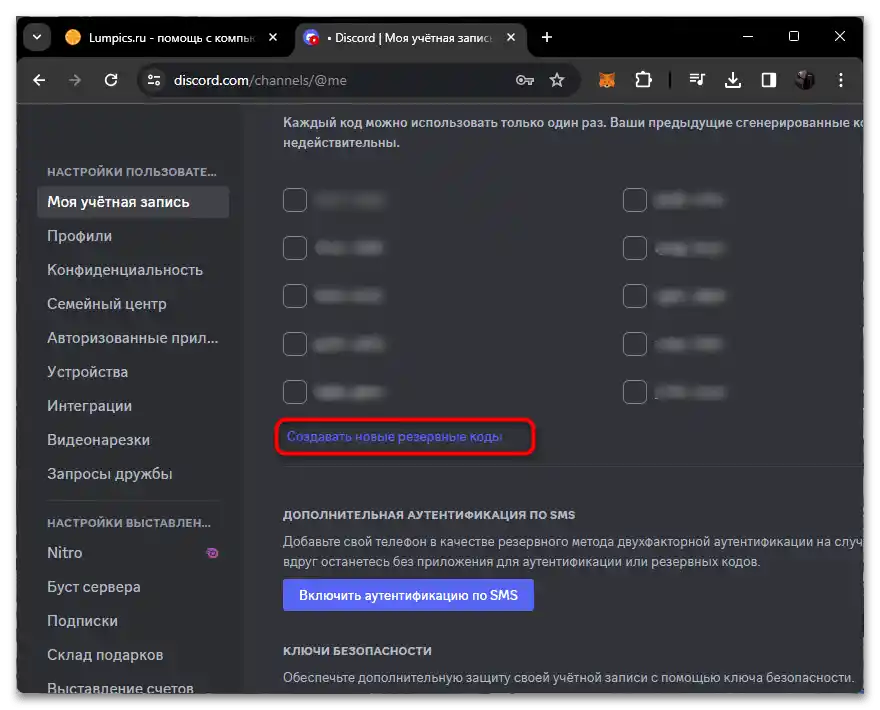880x710 pixels.
Task: Open 'Профили' settings section
Action: (133, 236)
